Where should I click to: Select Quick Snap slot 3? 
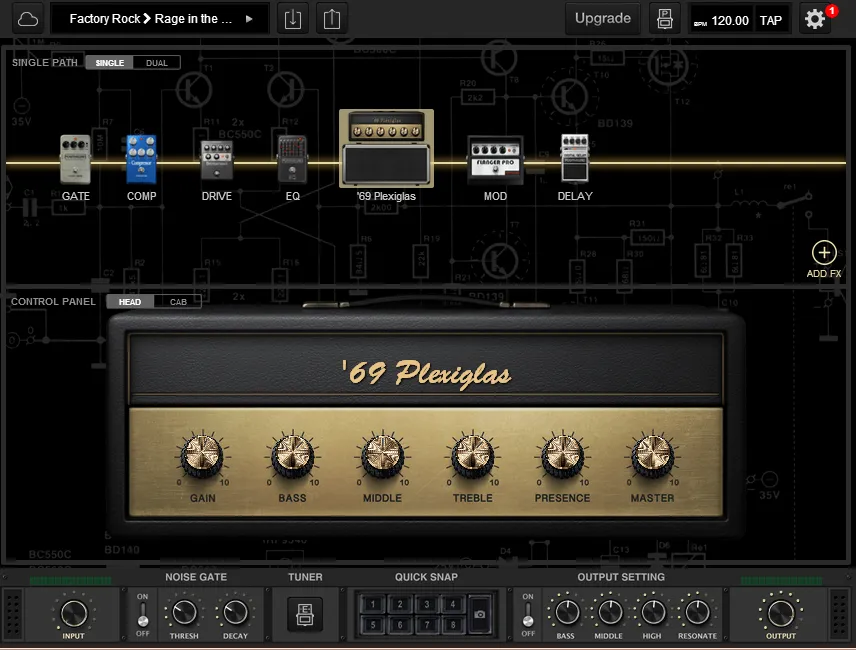tap(426, 604)
